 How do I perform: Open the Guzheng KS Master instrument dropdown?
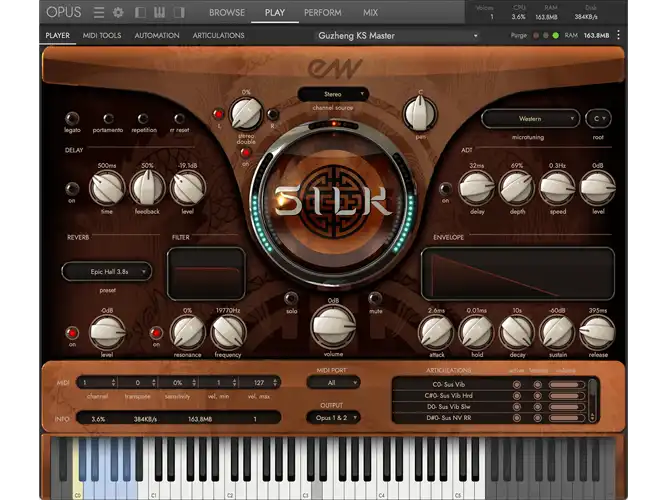[x=398, y=36]
